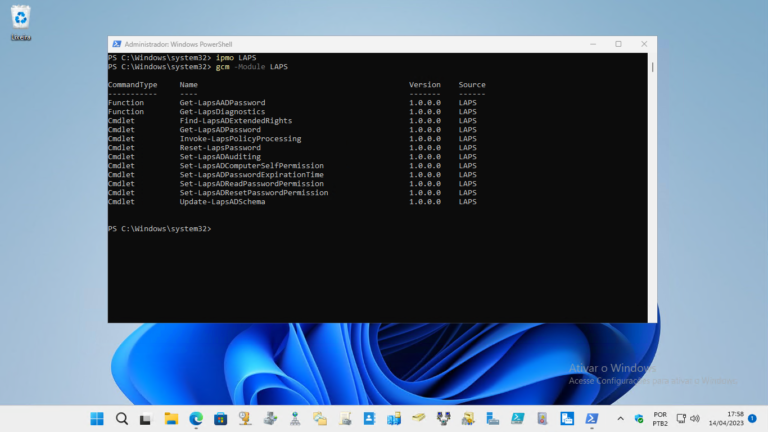The image size is (768, 432).
Task: Click the PowerShell vertical scrollbar thumb
Action: pyautogui.click(x=652, y=67)
